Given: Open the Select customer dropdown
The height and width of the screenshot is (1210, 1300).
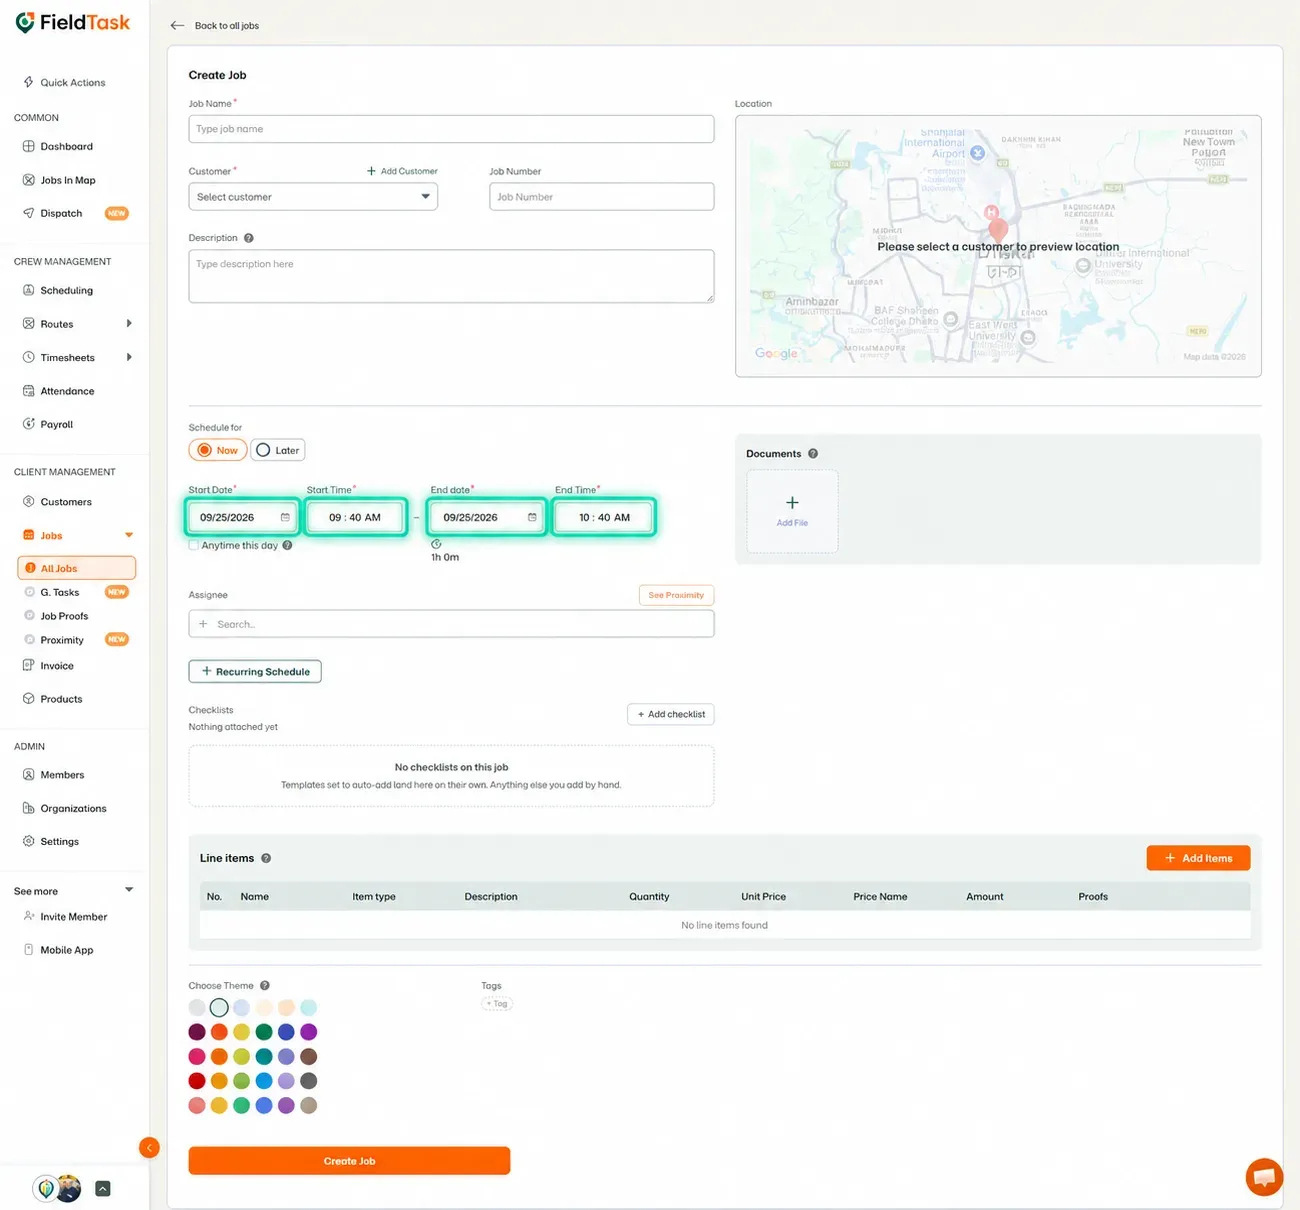Looking at the screenshot, I should [313, 197].
